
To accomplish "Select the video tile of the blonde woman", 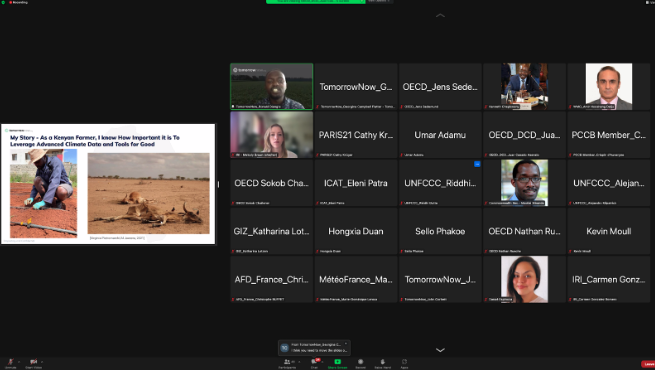I will [272, 135].
